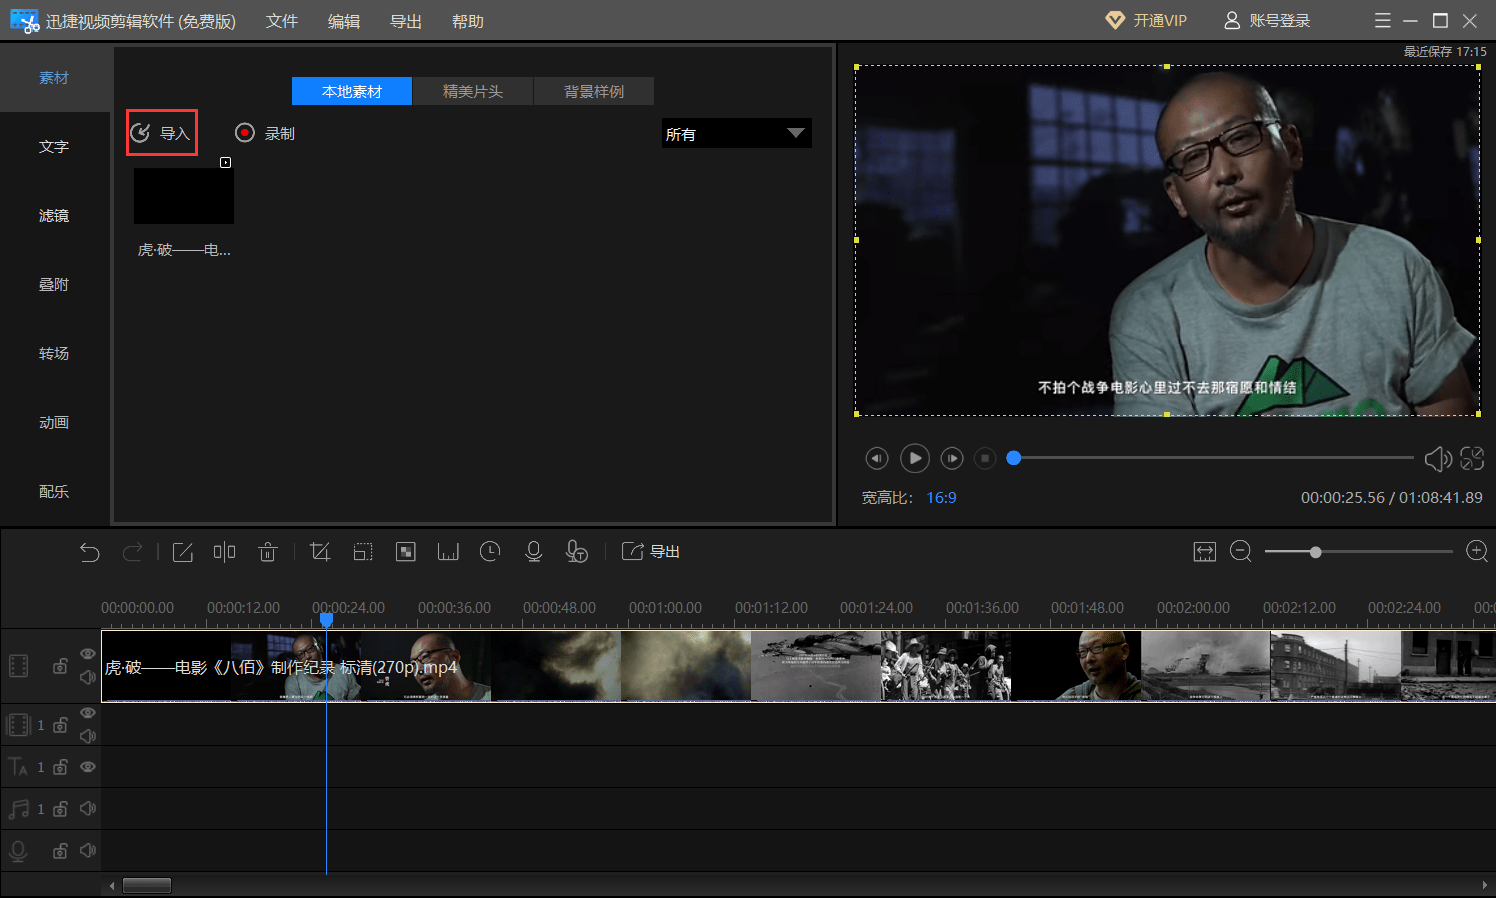Play the preview video
1496x898 pixels.
coord(915,458)
